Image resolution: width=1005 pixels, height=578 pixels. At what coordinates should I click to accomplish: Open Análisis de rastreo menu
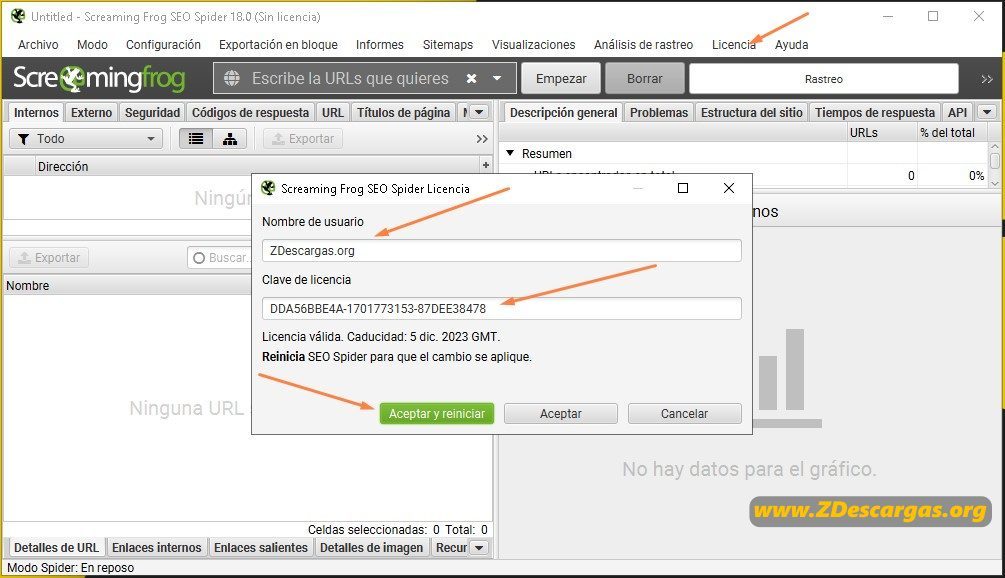point(643,45)
